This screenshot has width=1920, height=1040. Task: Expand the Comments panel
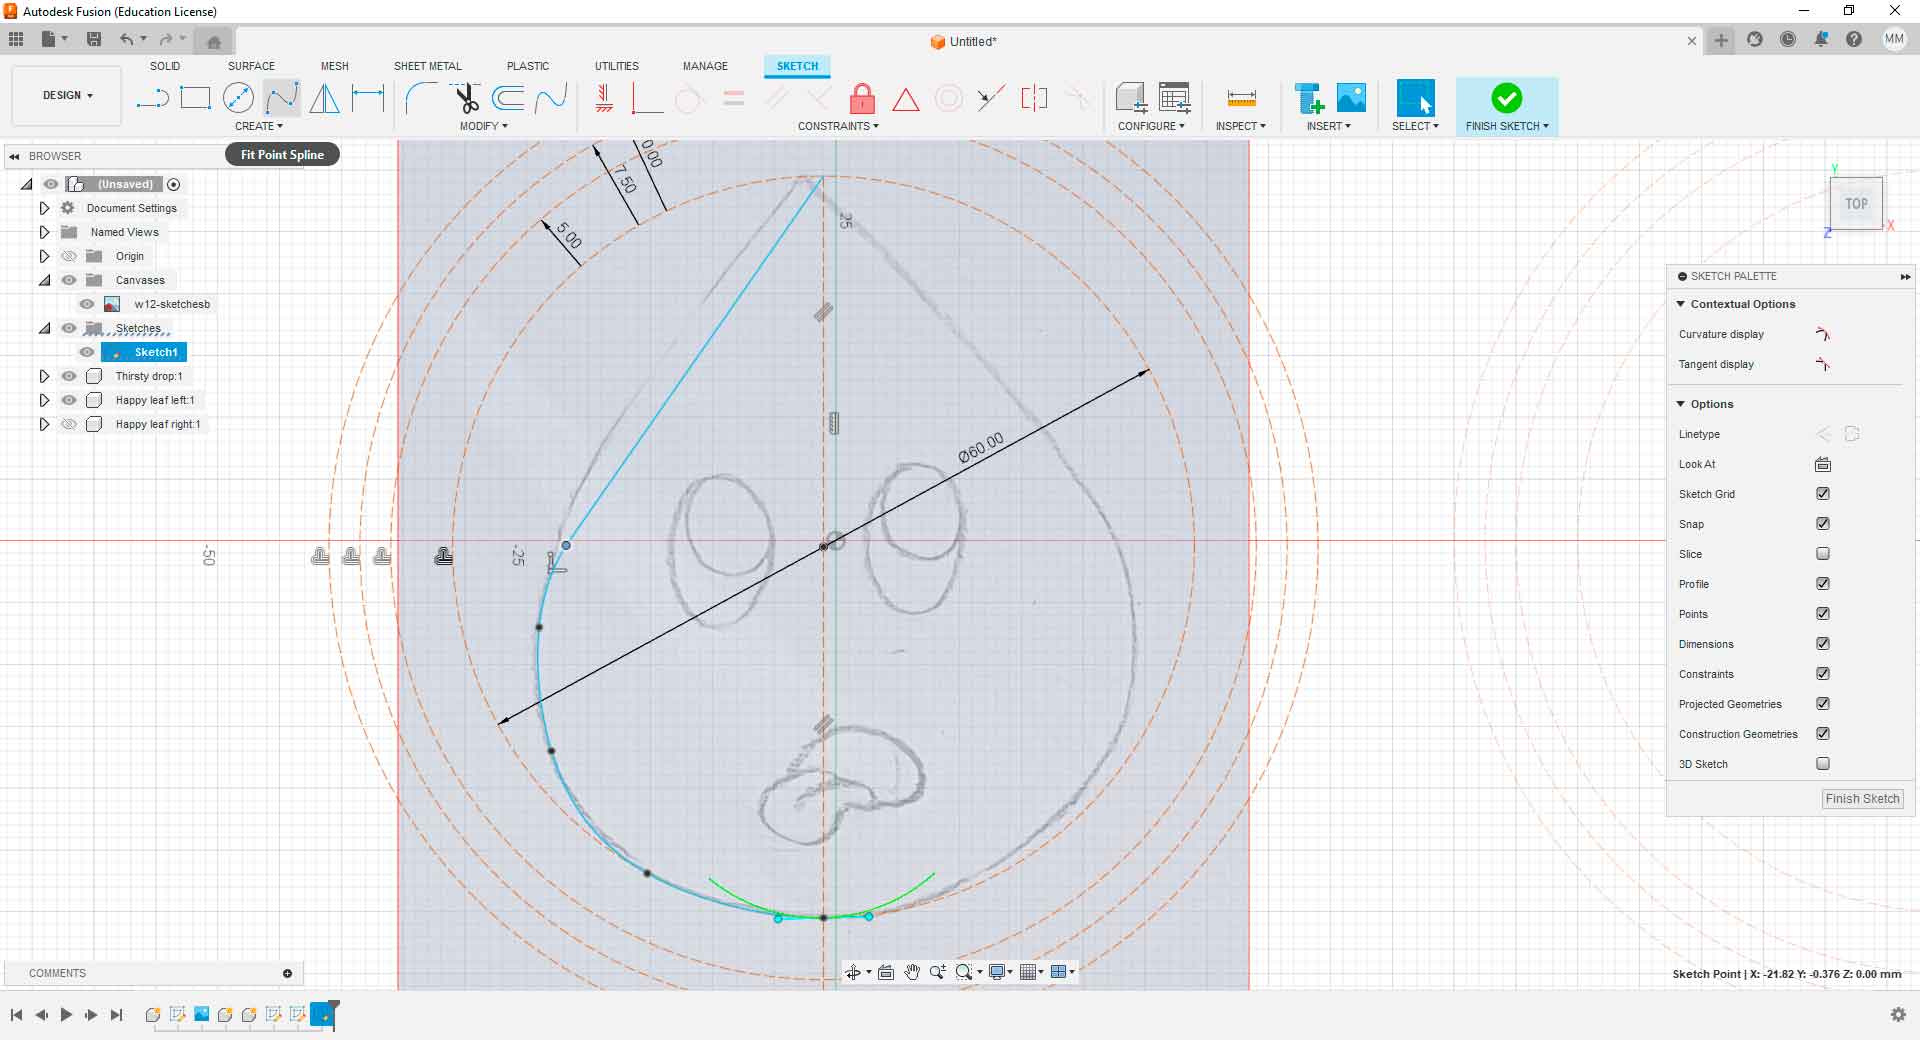pyautogui.click(x=287, y=973)
